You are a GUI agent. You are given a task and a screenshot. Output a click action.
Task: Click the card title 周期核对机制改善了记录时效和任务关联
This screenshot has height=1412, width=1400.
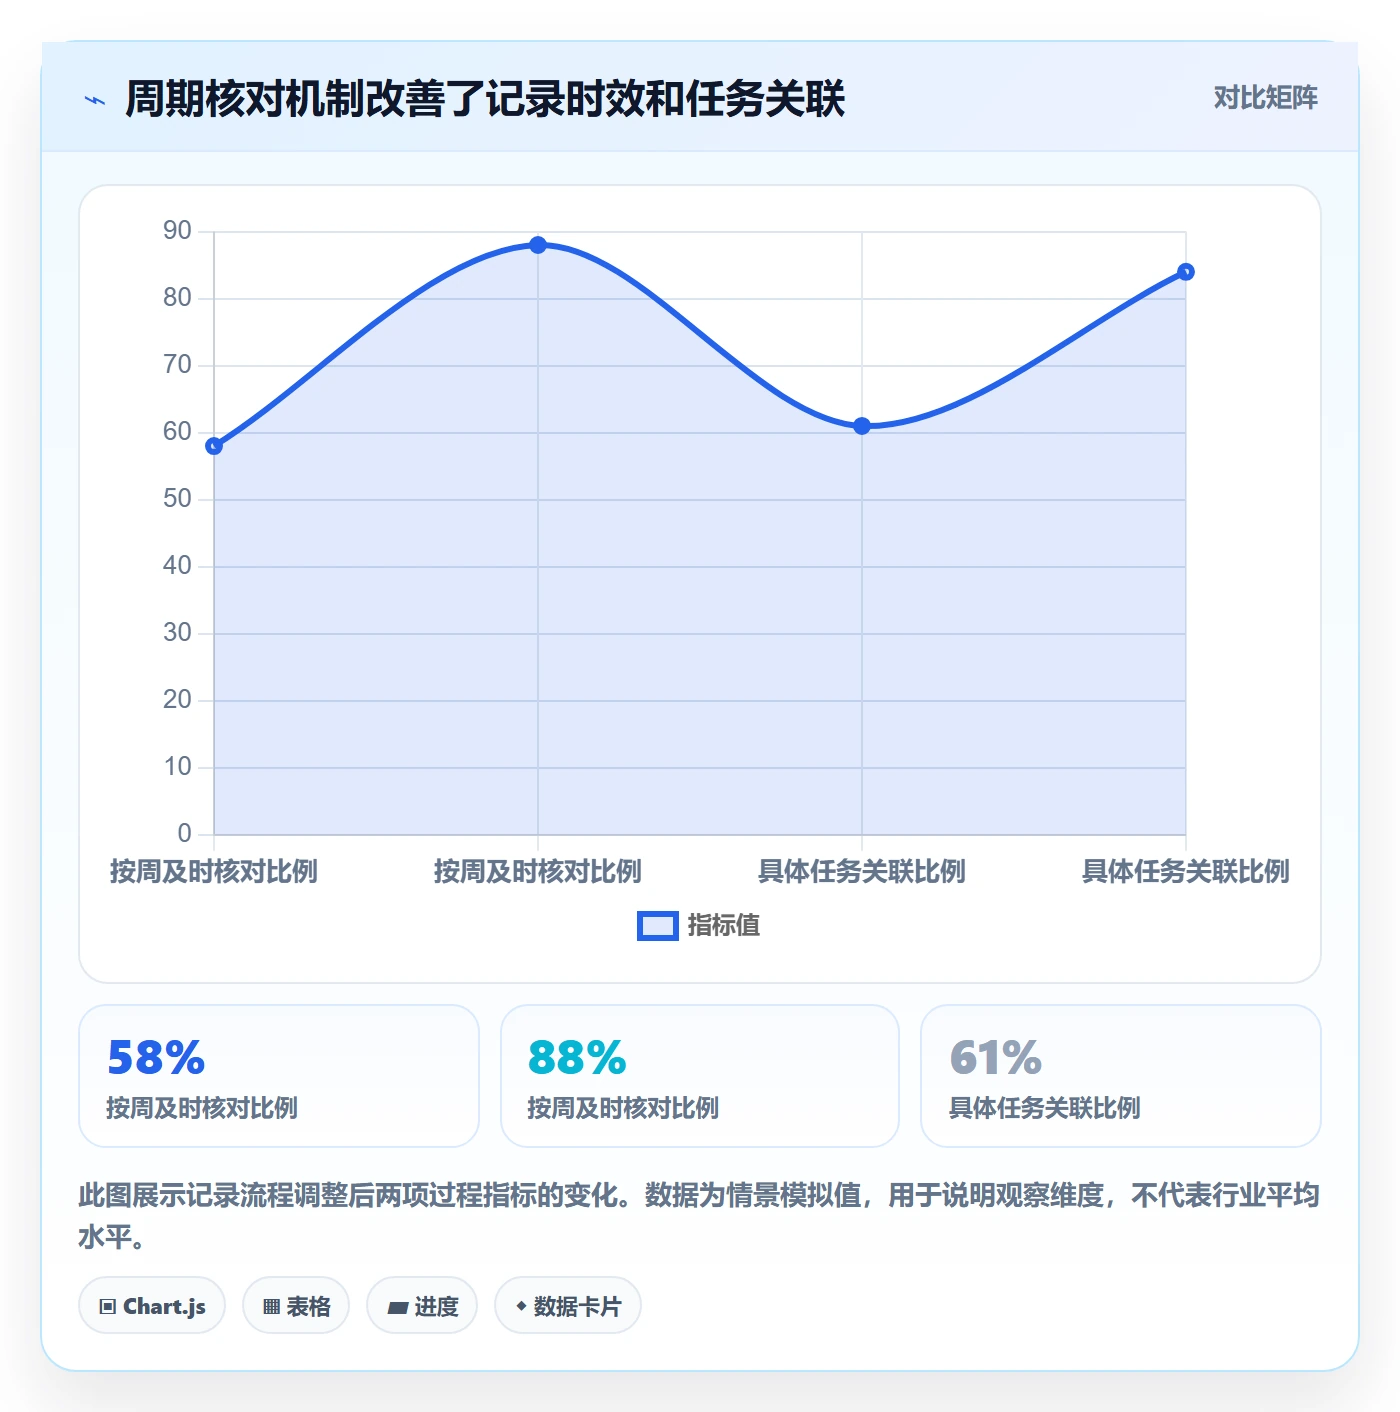485,99
